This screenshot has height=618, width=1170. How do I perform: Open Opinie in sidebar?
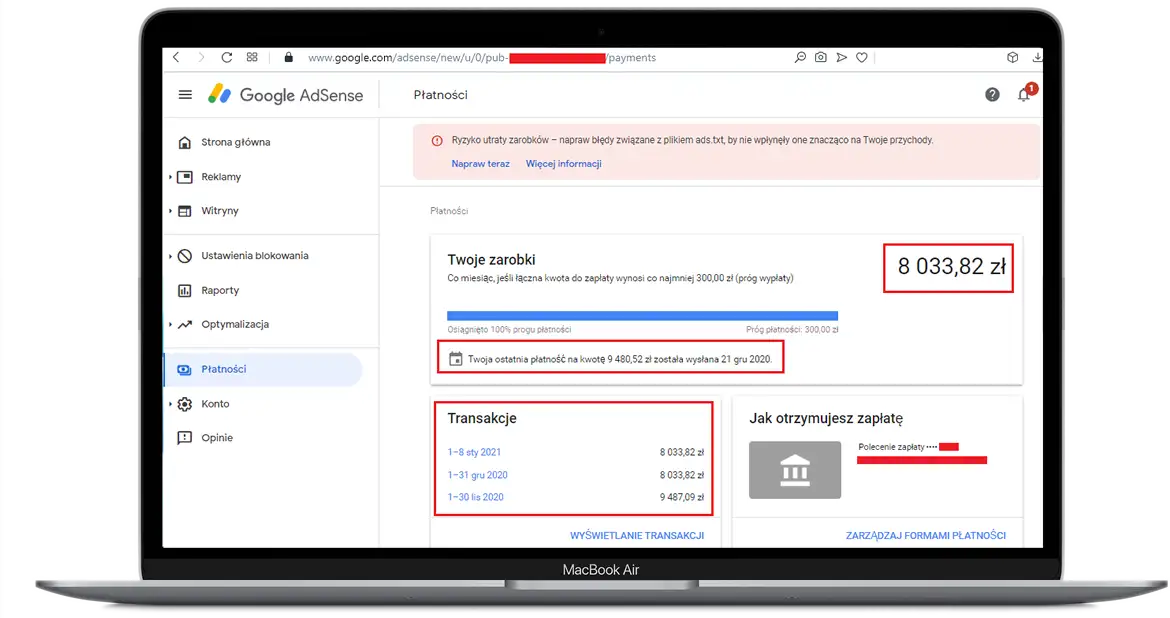tap(217, 438)
